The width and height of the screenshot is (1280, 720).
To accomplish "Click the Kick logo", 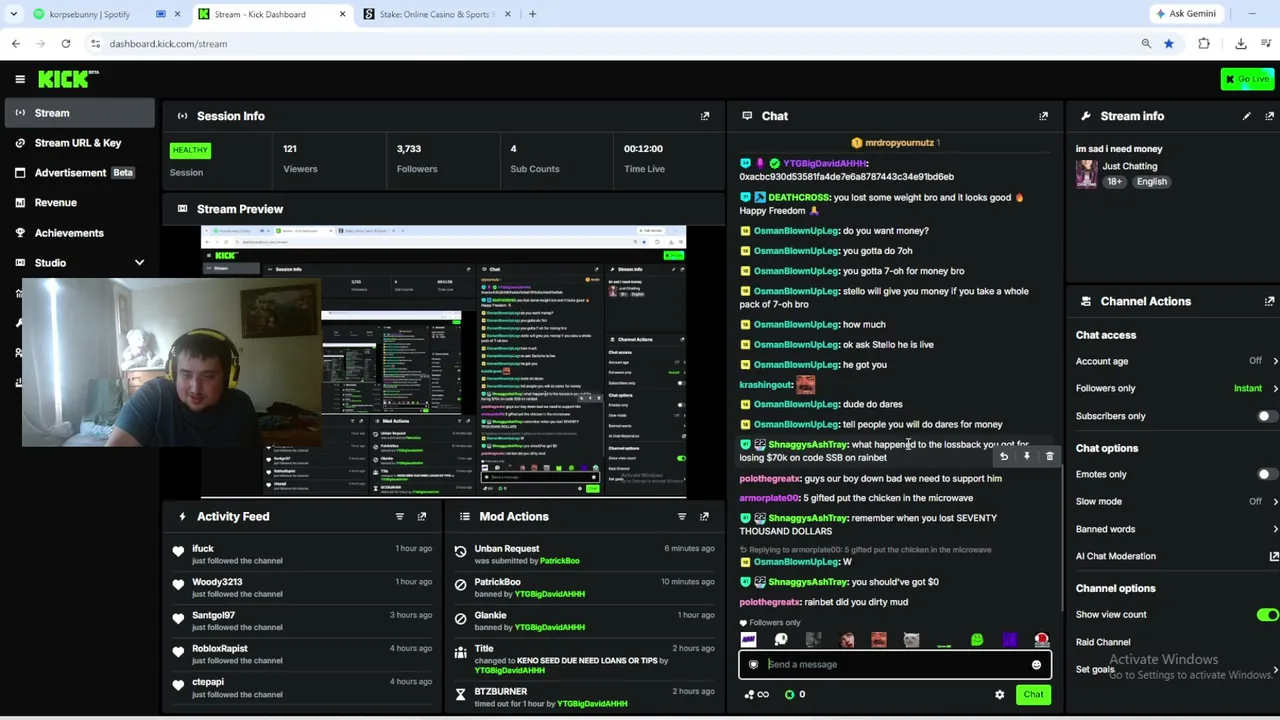I will 68,79.
